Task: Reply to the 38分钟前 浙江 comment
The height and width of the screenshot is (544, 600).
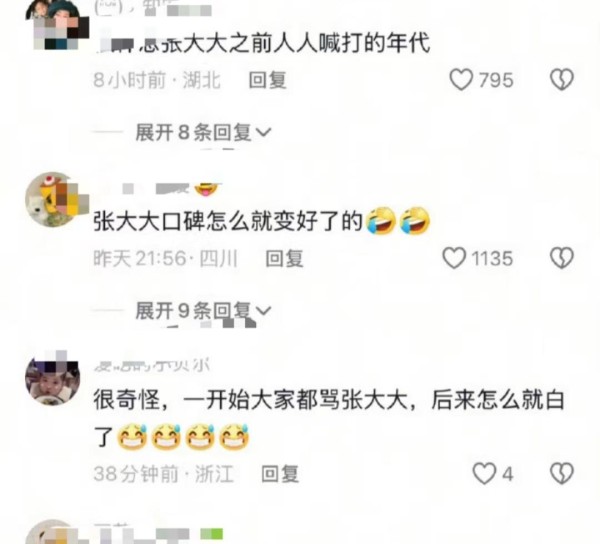Action: (280, 474)
